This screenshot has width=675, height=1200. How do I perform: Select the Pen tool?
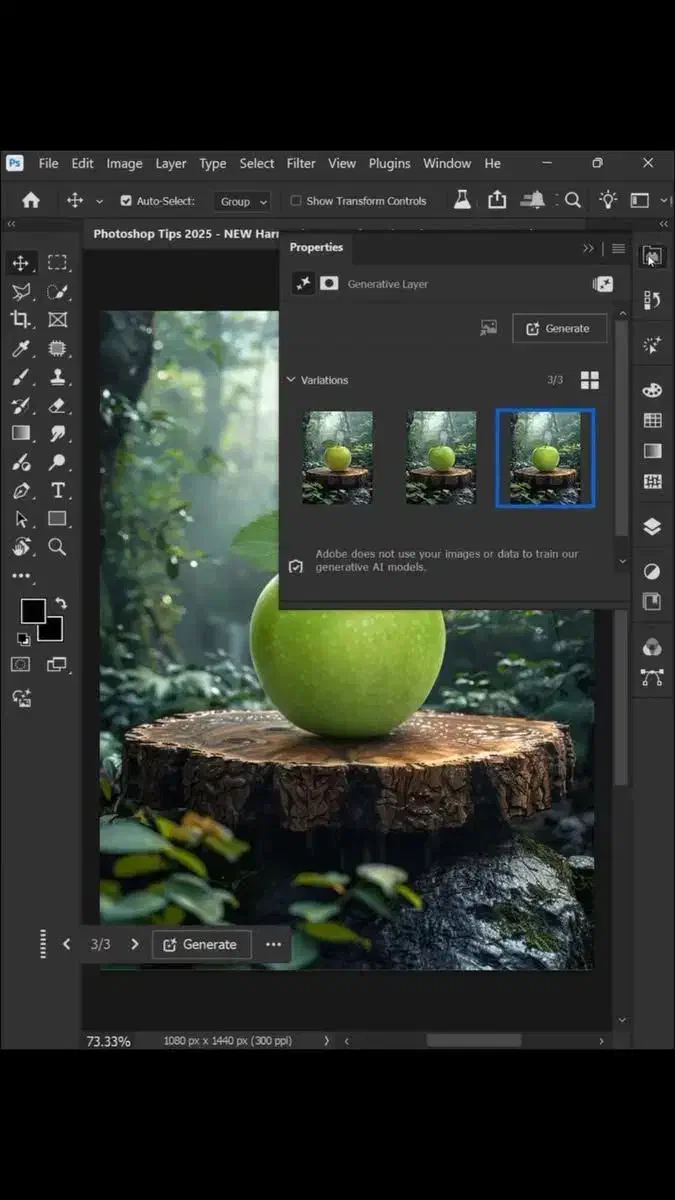click(20, 490)
